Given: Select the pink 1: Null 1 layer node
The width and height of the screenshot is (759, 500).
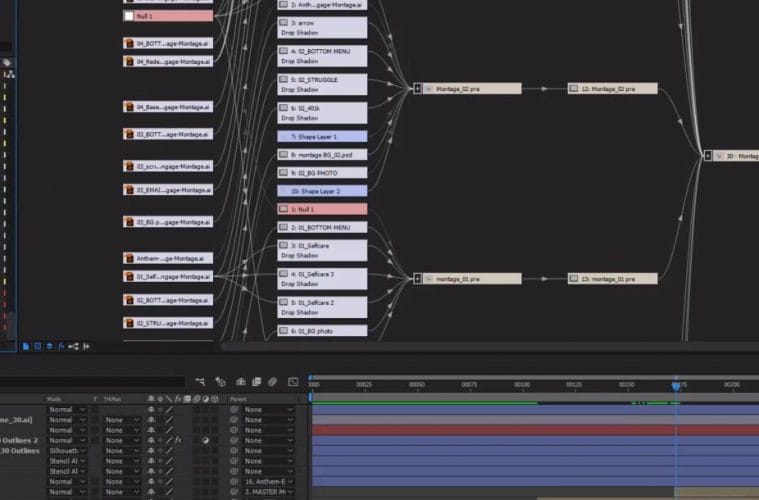Looking at the screenshot, I should pyautogui.click(x=322, y=209).
